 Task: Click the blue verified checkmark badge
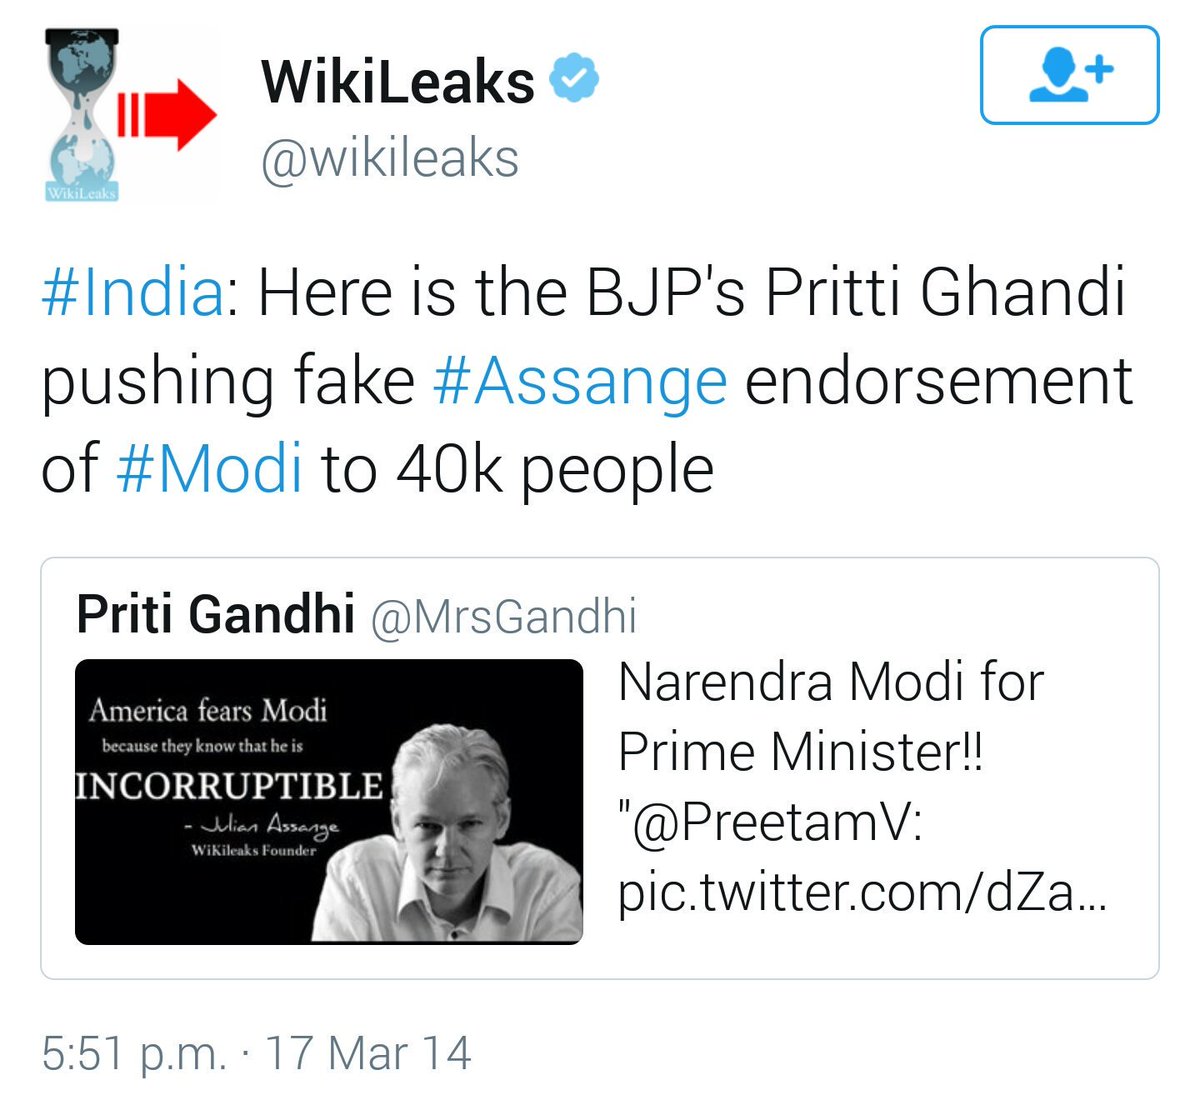[x=575, y=79]
